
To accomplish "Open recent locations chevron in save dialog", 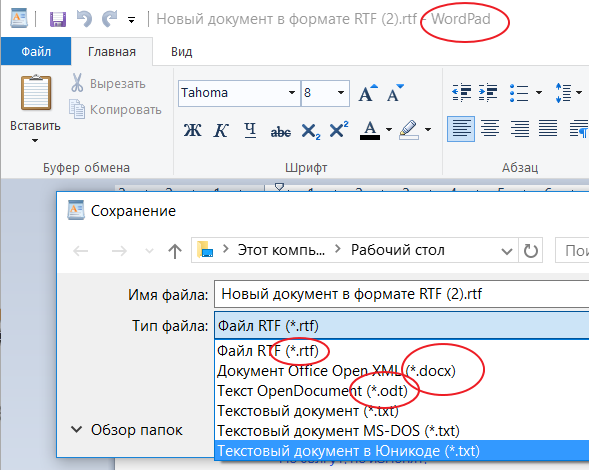I will (149, 251).
